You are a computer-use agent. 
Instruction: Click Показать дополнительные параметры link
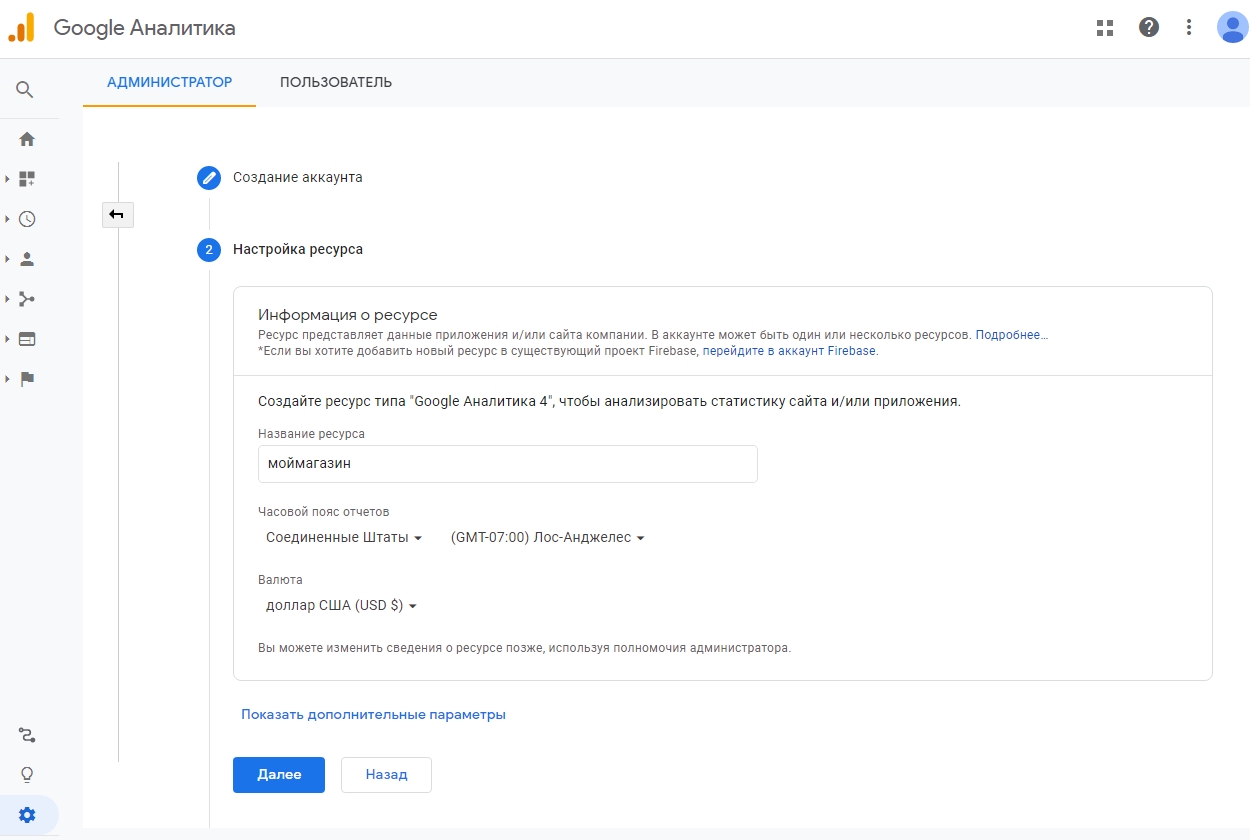[373, 715]
